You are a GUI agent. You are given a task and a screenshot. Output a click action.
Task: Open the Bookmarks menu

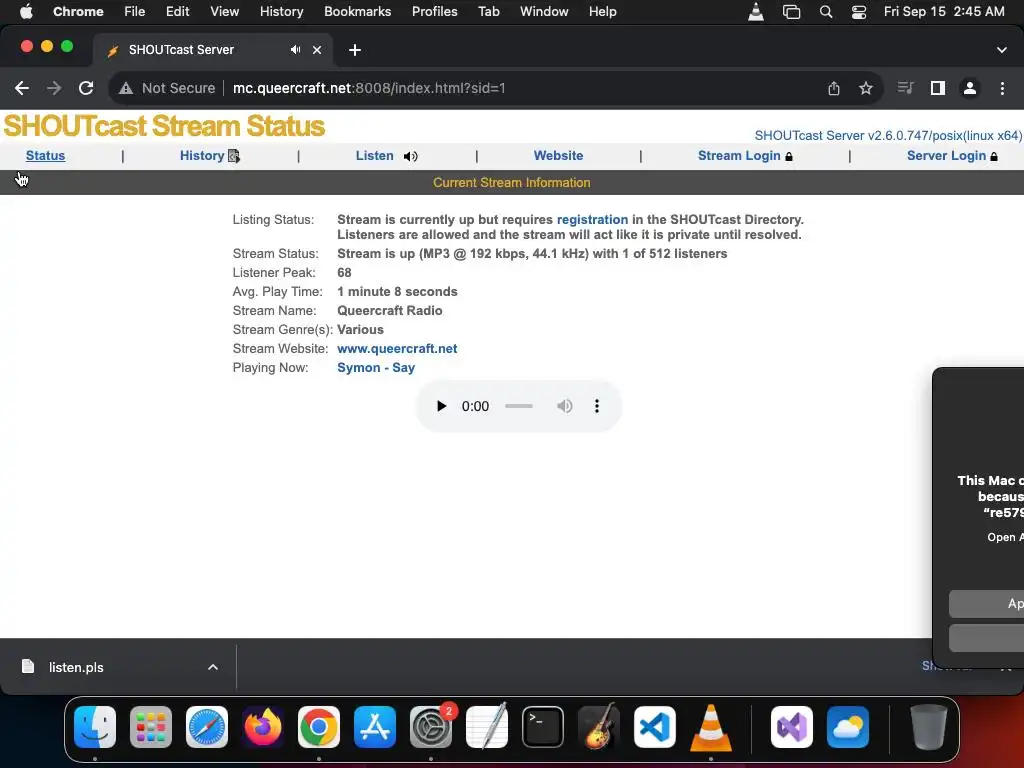[x=357, y=11]
